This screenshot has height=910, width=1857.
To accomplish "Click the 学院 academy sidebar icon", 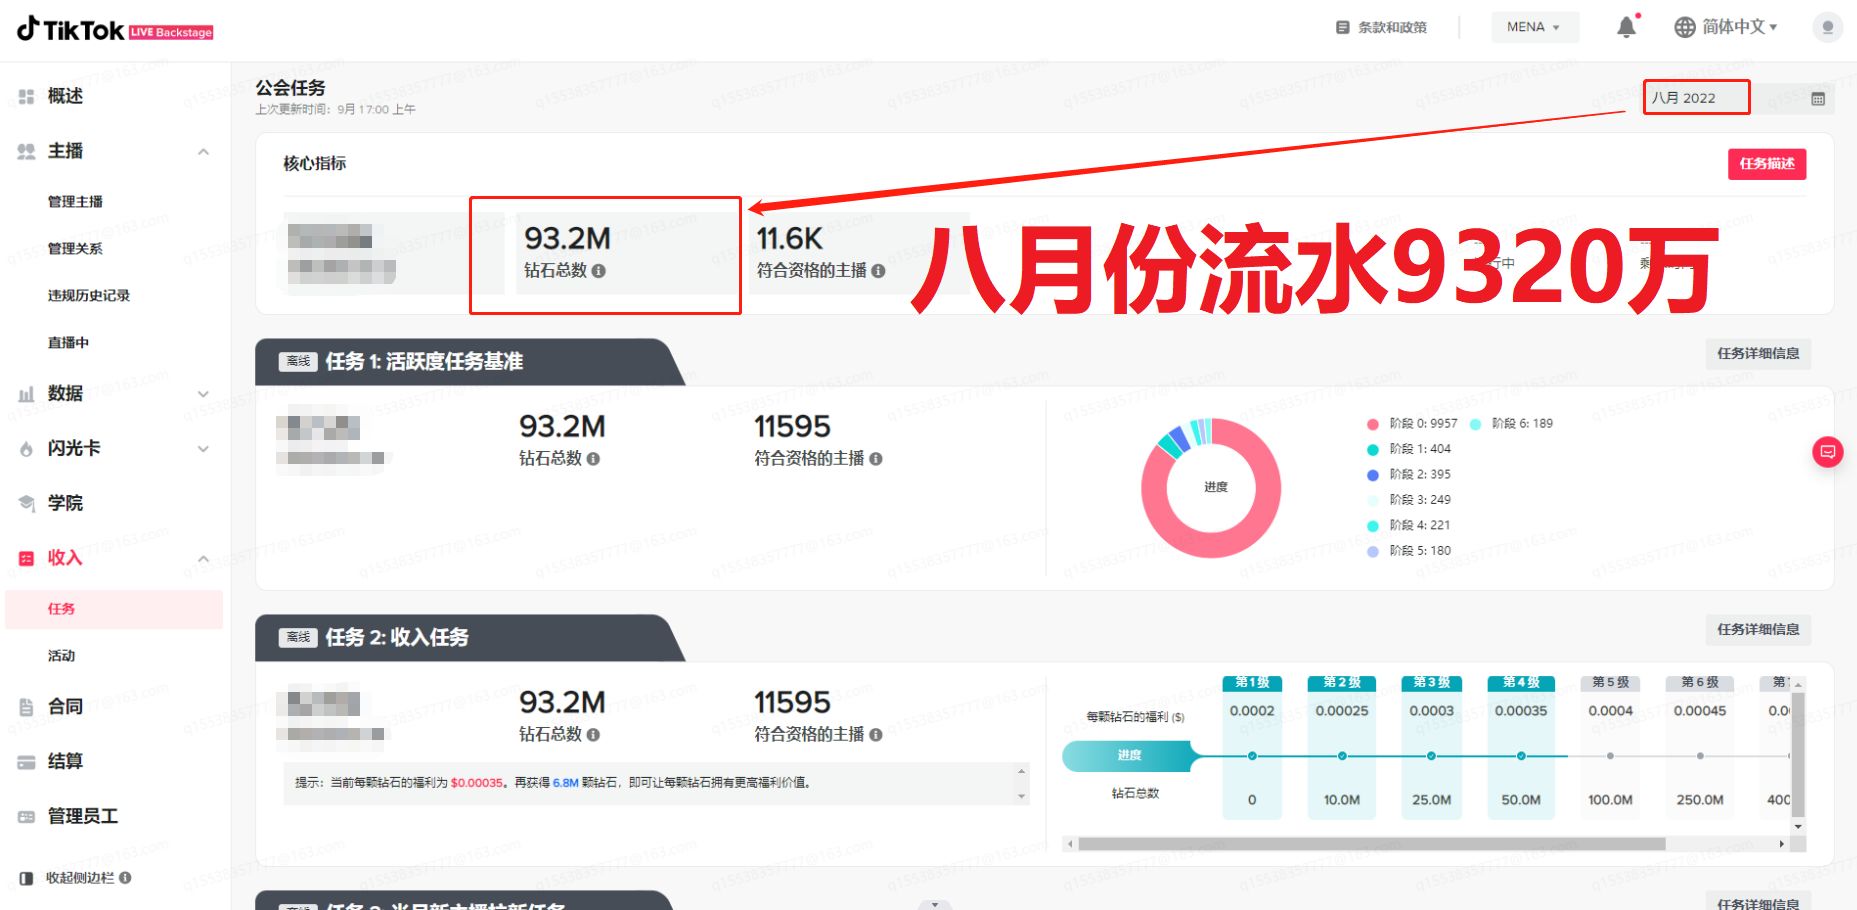I will (x=28, y=503).
